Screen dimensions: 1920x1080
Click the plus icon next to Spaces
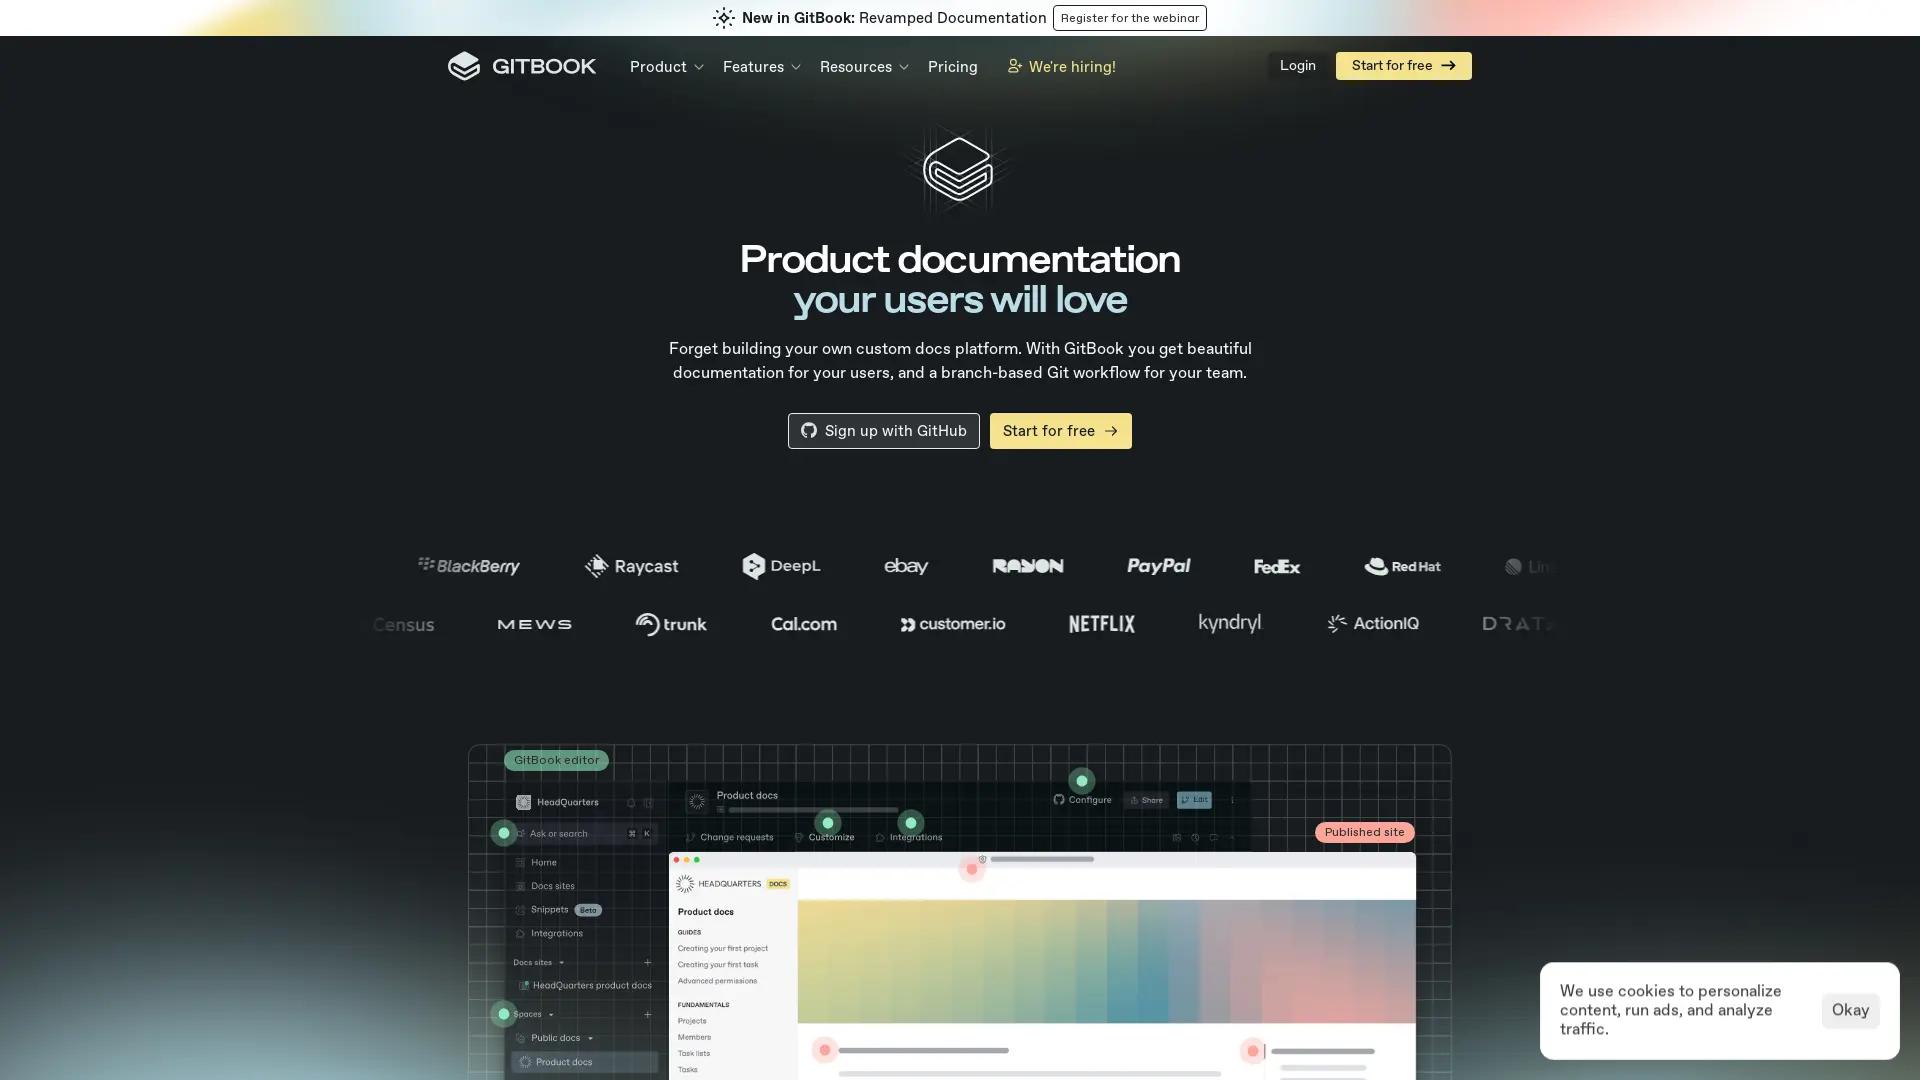pos(648,1014)
